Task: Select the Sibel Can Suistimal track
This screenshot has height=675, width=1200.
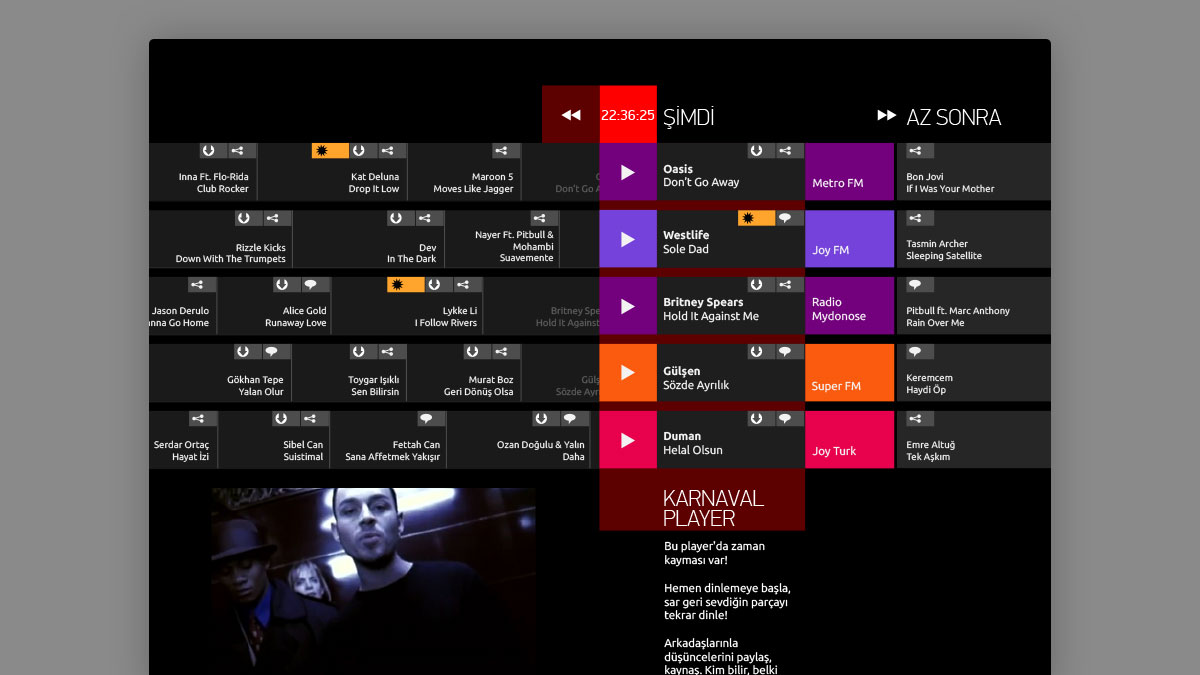Action: click(274, 440)
